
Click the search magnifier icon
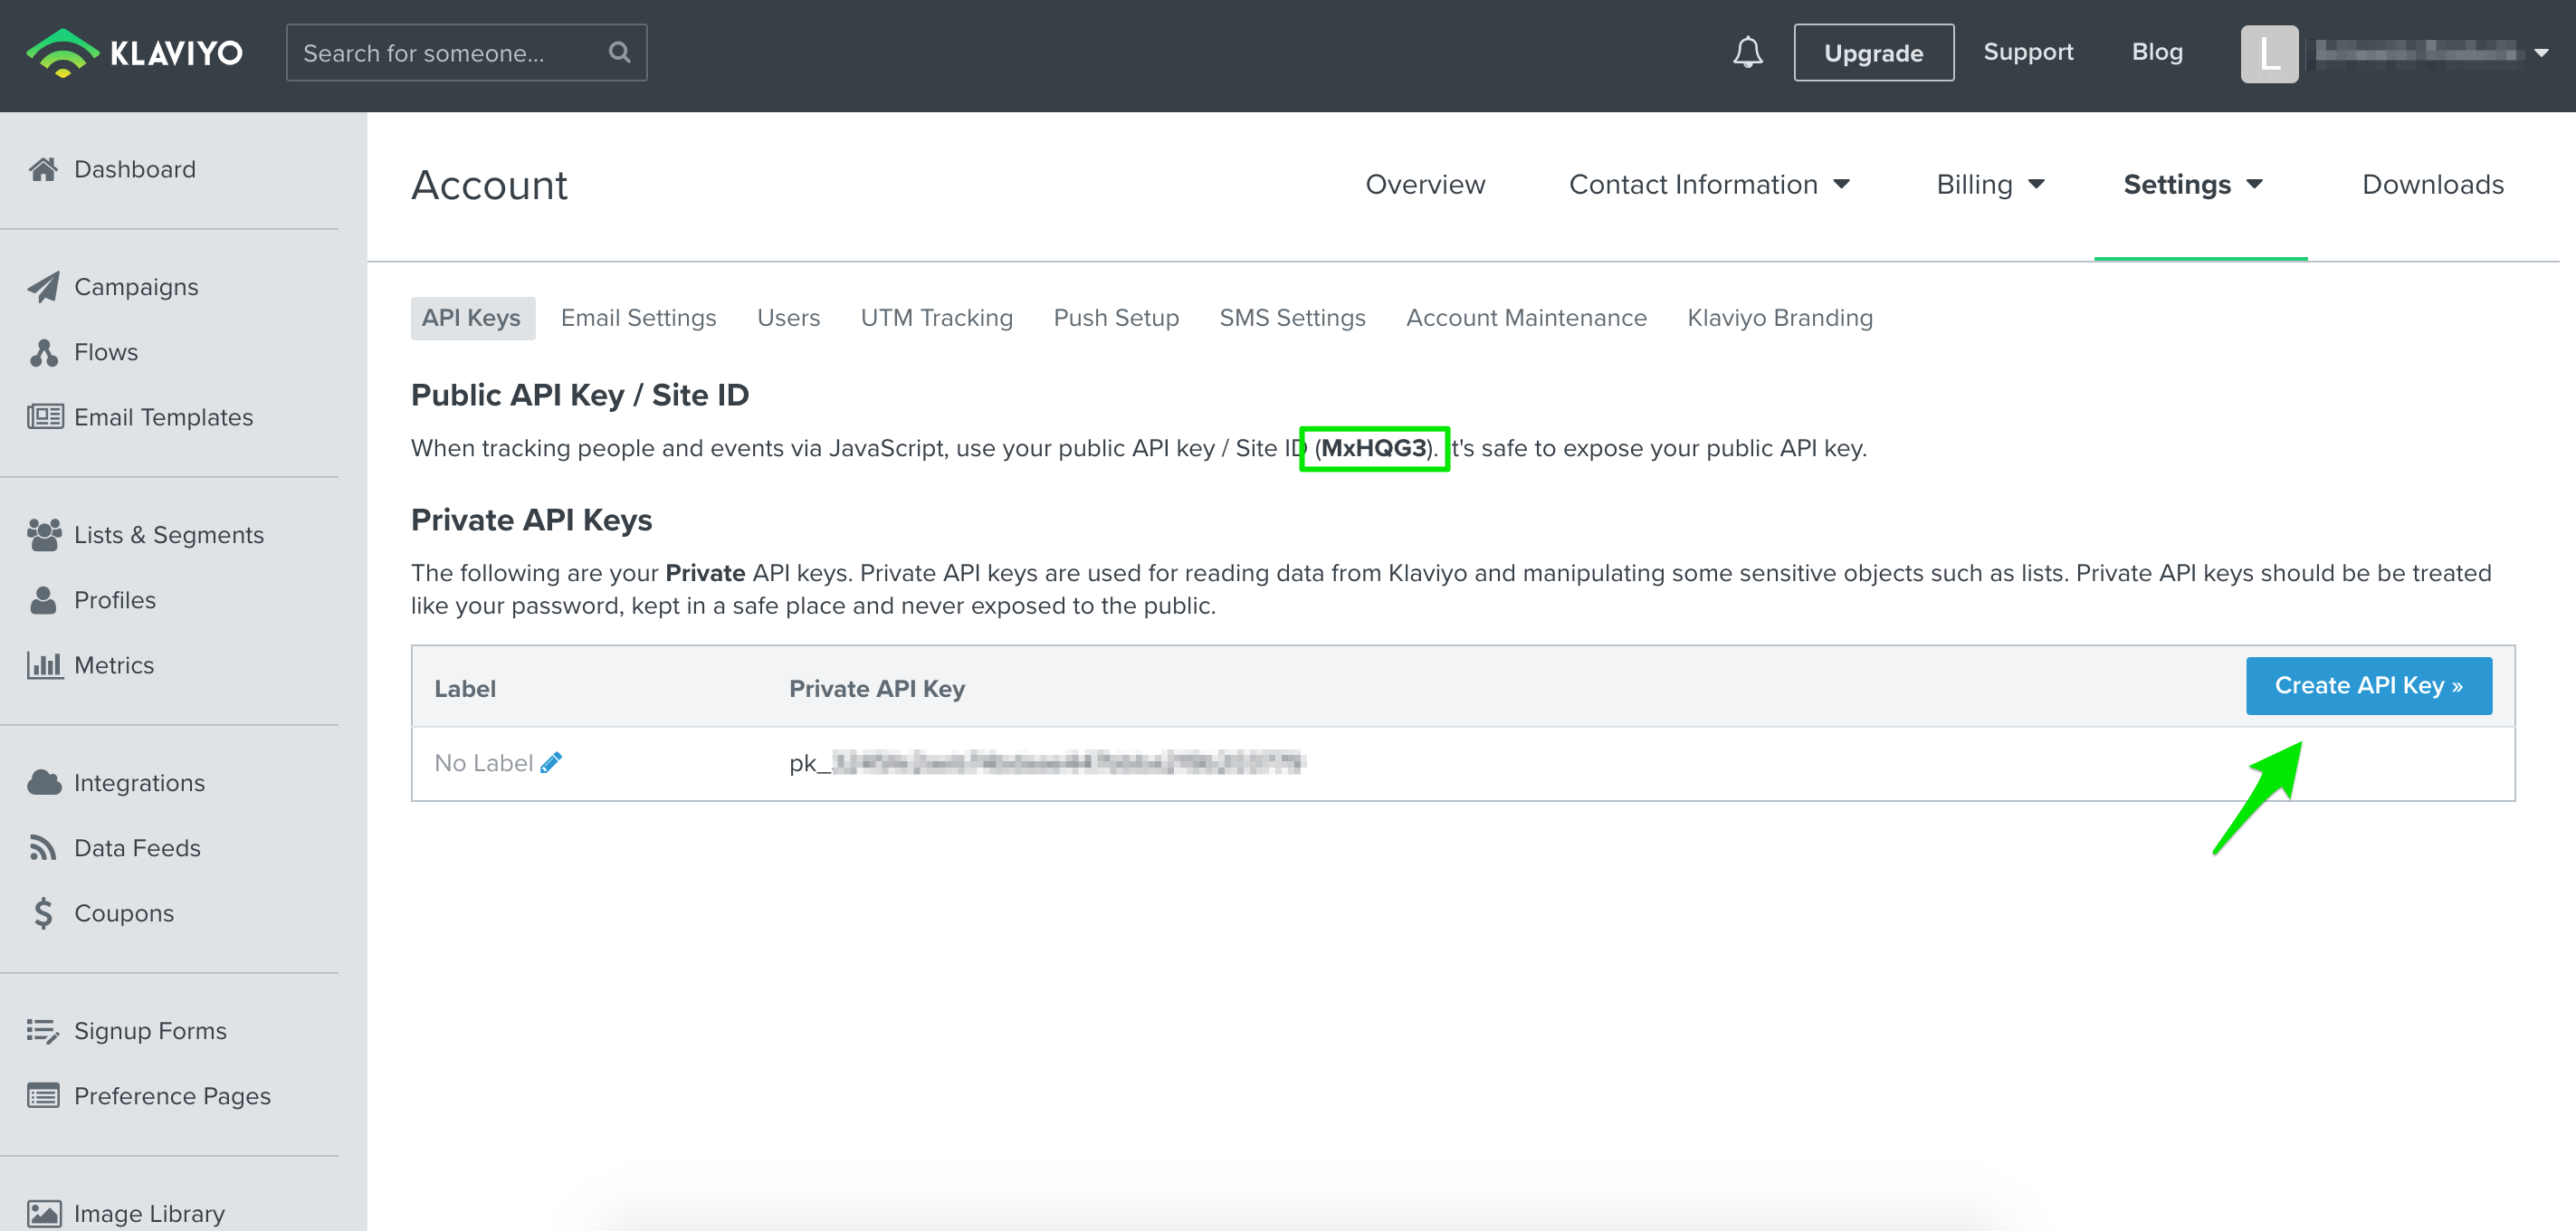pyautogui.click(x=619, y=52)
